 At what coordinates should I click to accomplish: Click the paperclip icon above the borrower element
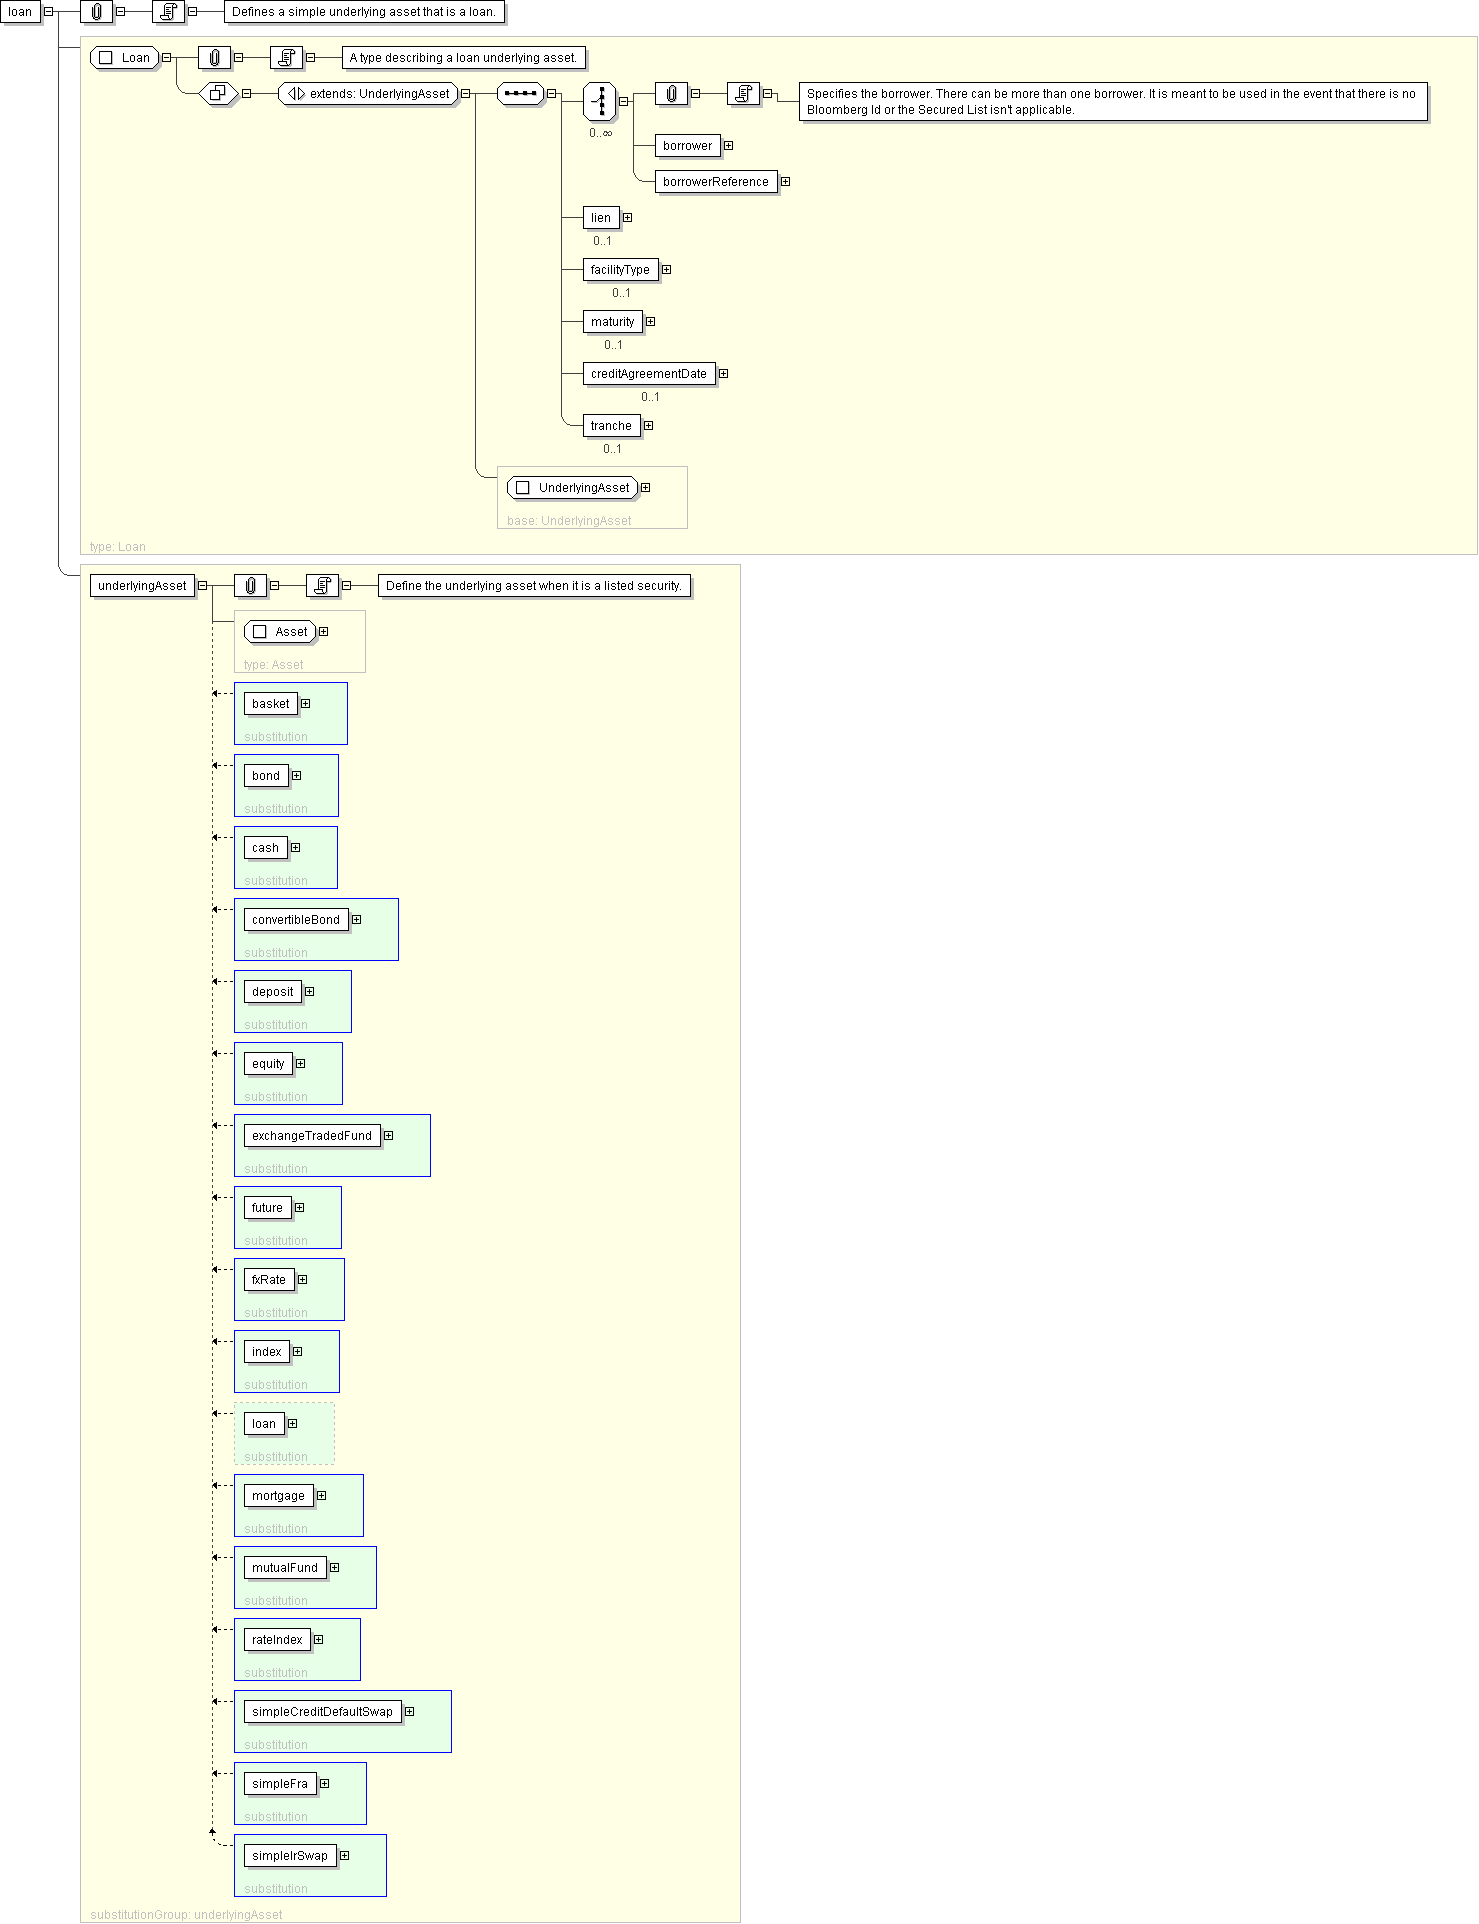(672, 94)
